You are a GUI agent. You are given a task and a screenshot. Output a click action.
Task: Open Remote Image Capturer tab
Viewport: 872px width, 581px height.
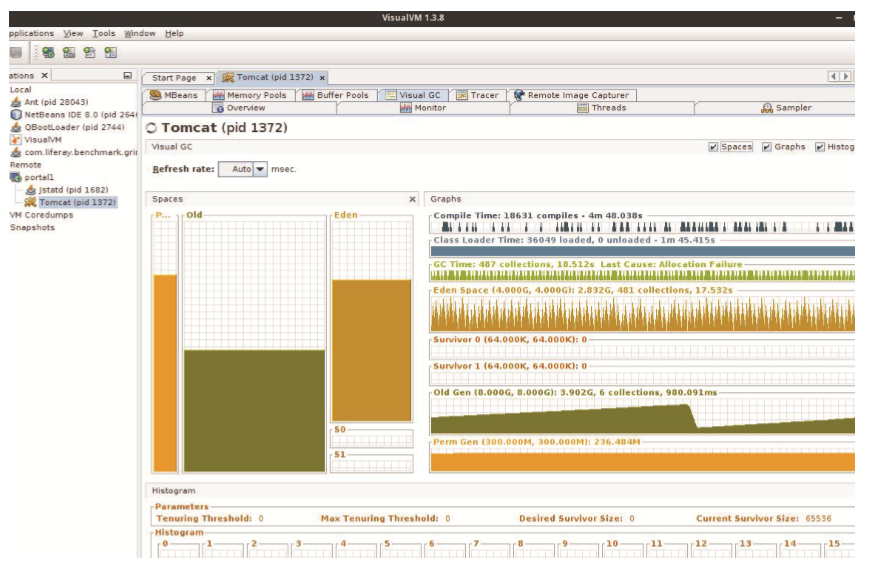(x=571, y=95)
